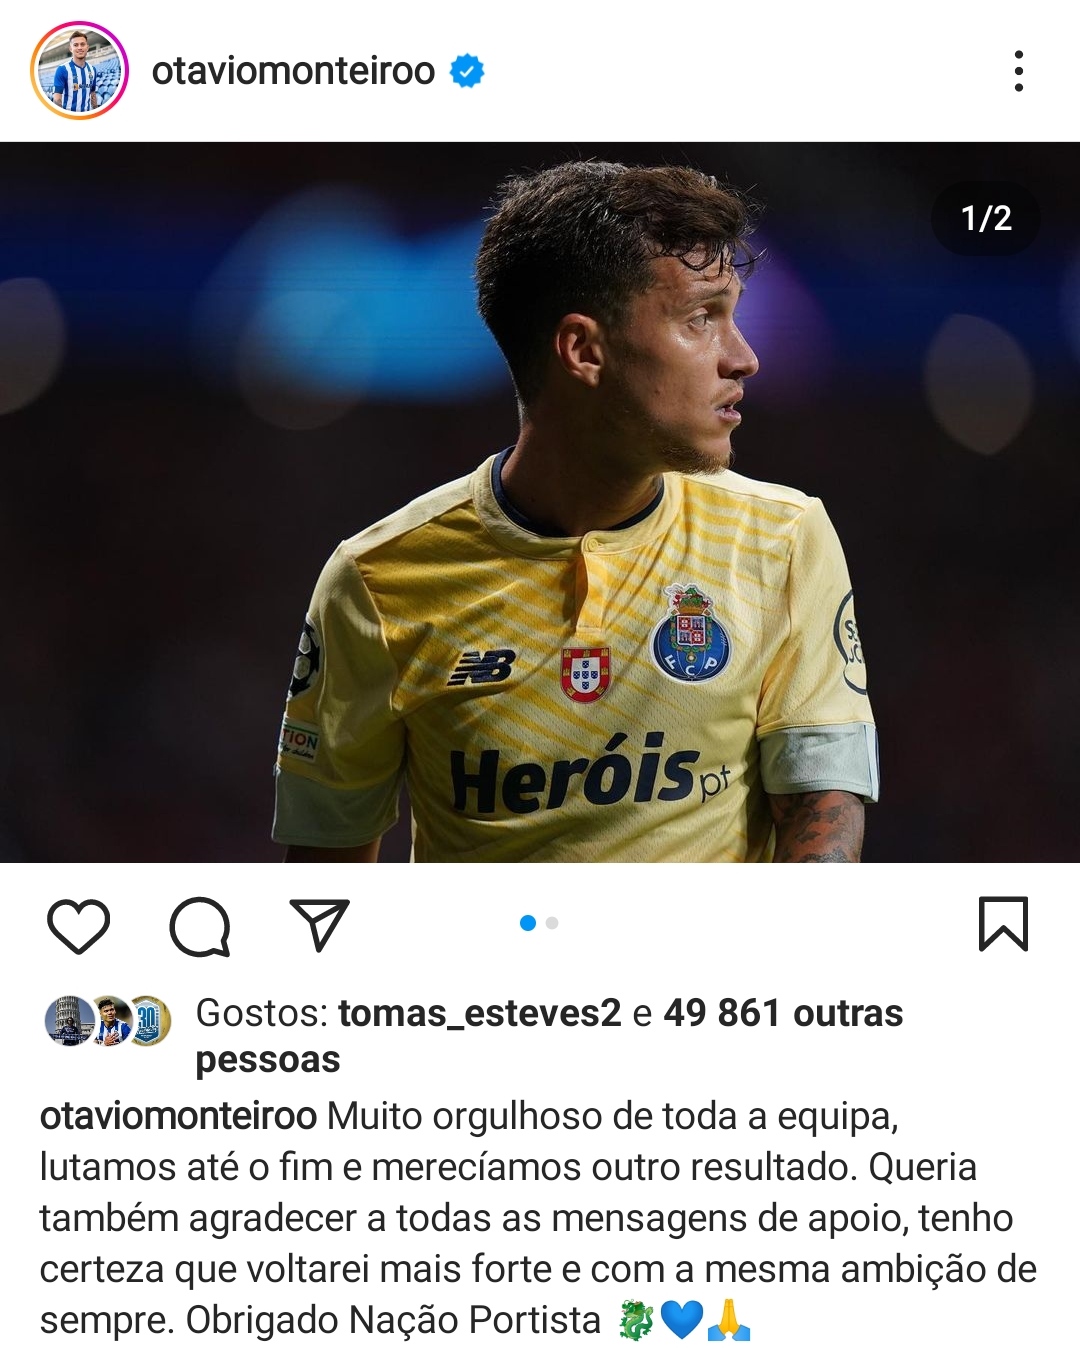Click otaviomonteiroo username in caption
Viewport: 1080px width, 1348px height.
click(x=178, y=1116)
